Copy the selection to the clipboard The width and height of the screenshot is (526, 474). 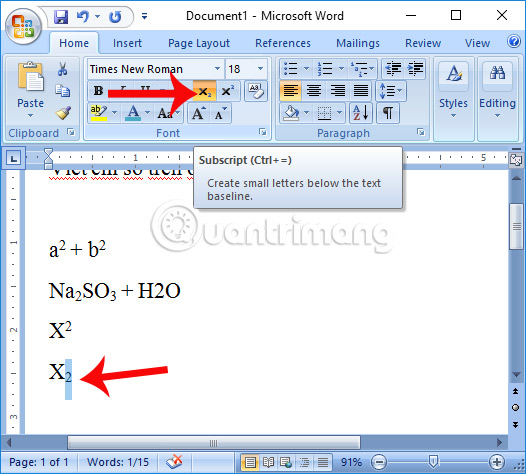[x=62, y=91]
